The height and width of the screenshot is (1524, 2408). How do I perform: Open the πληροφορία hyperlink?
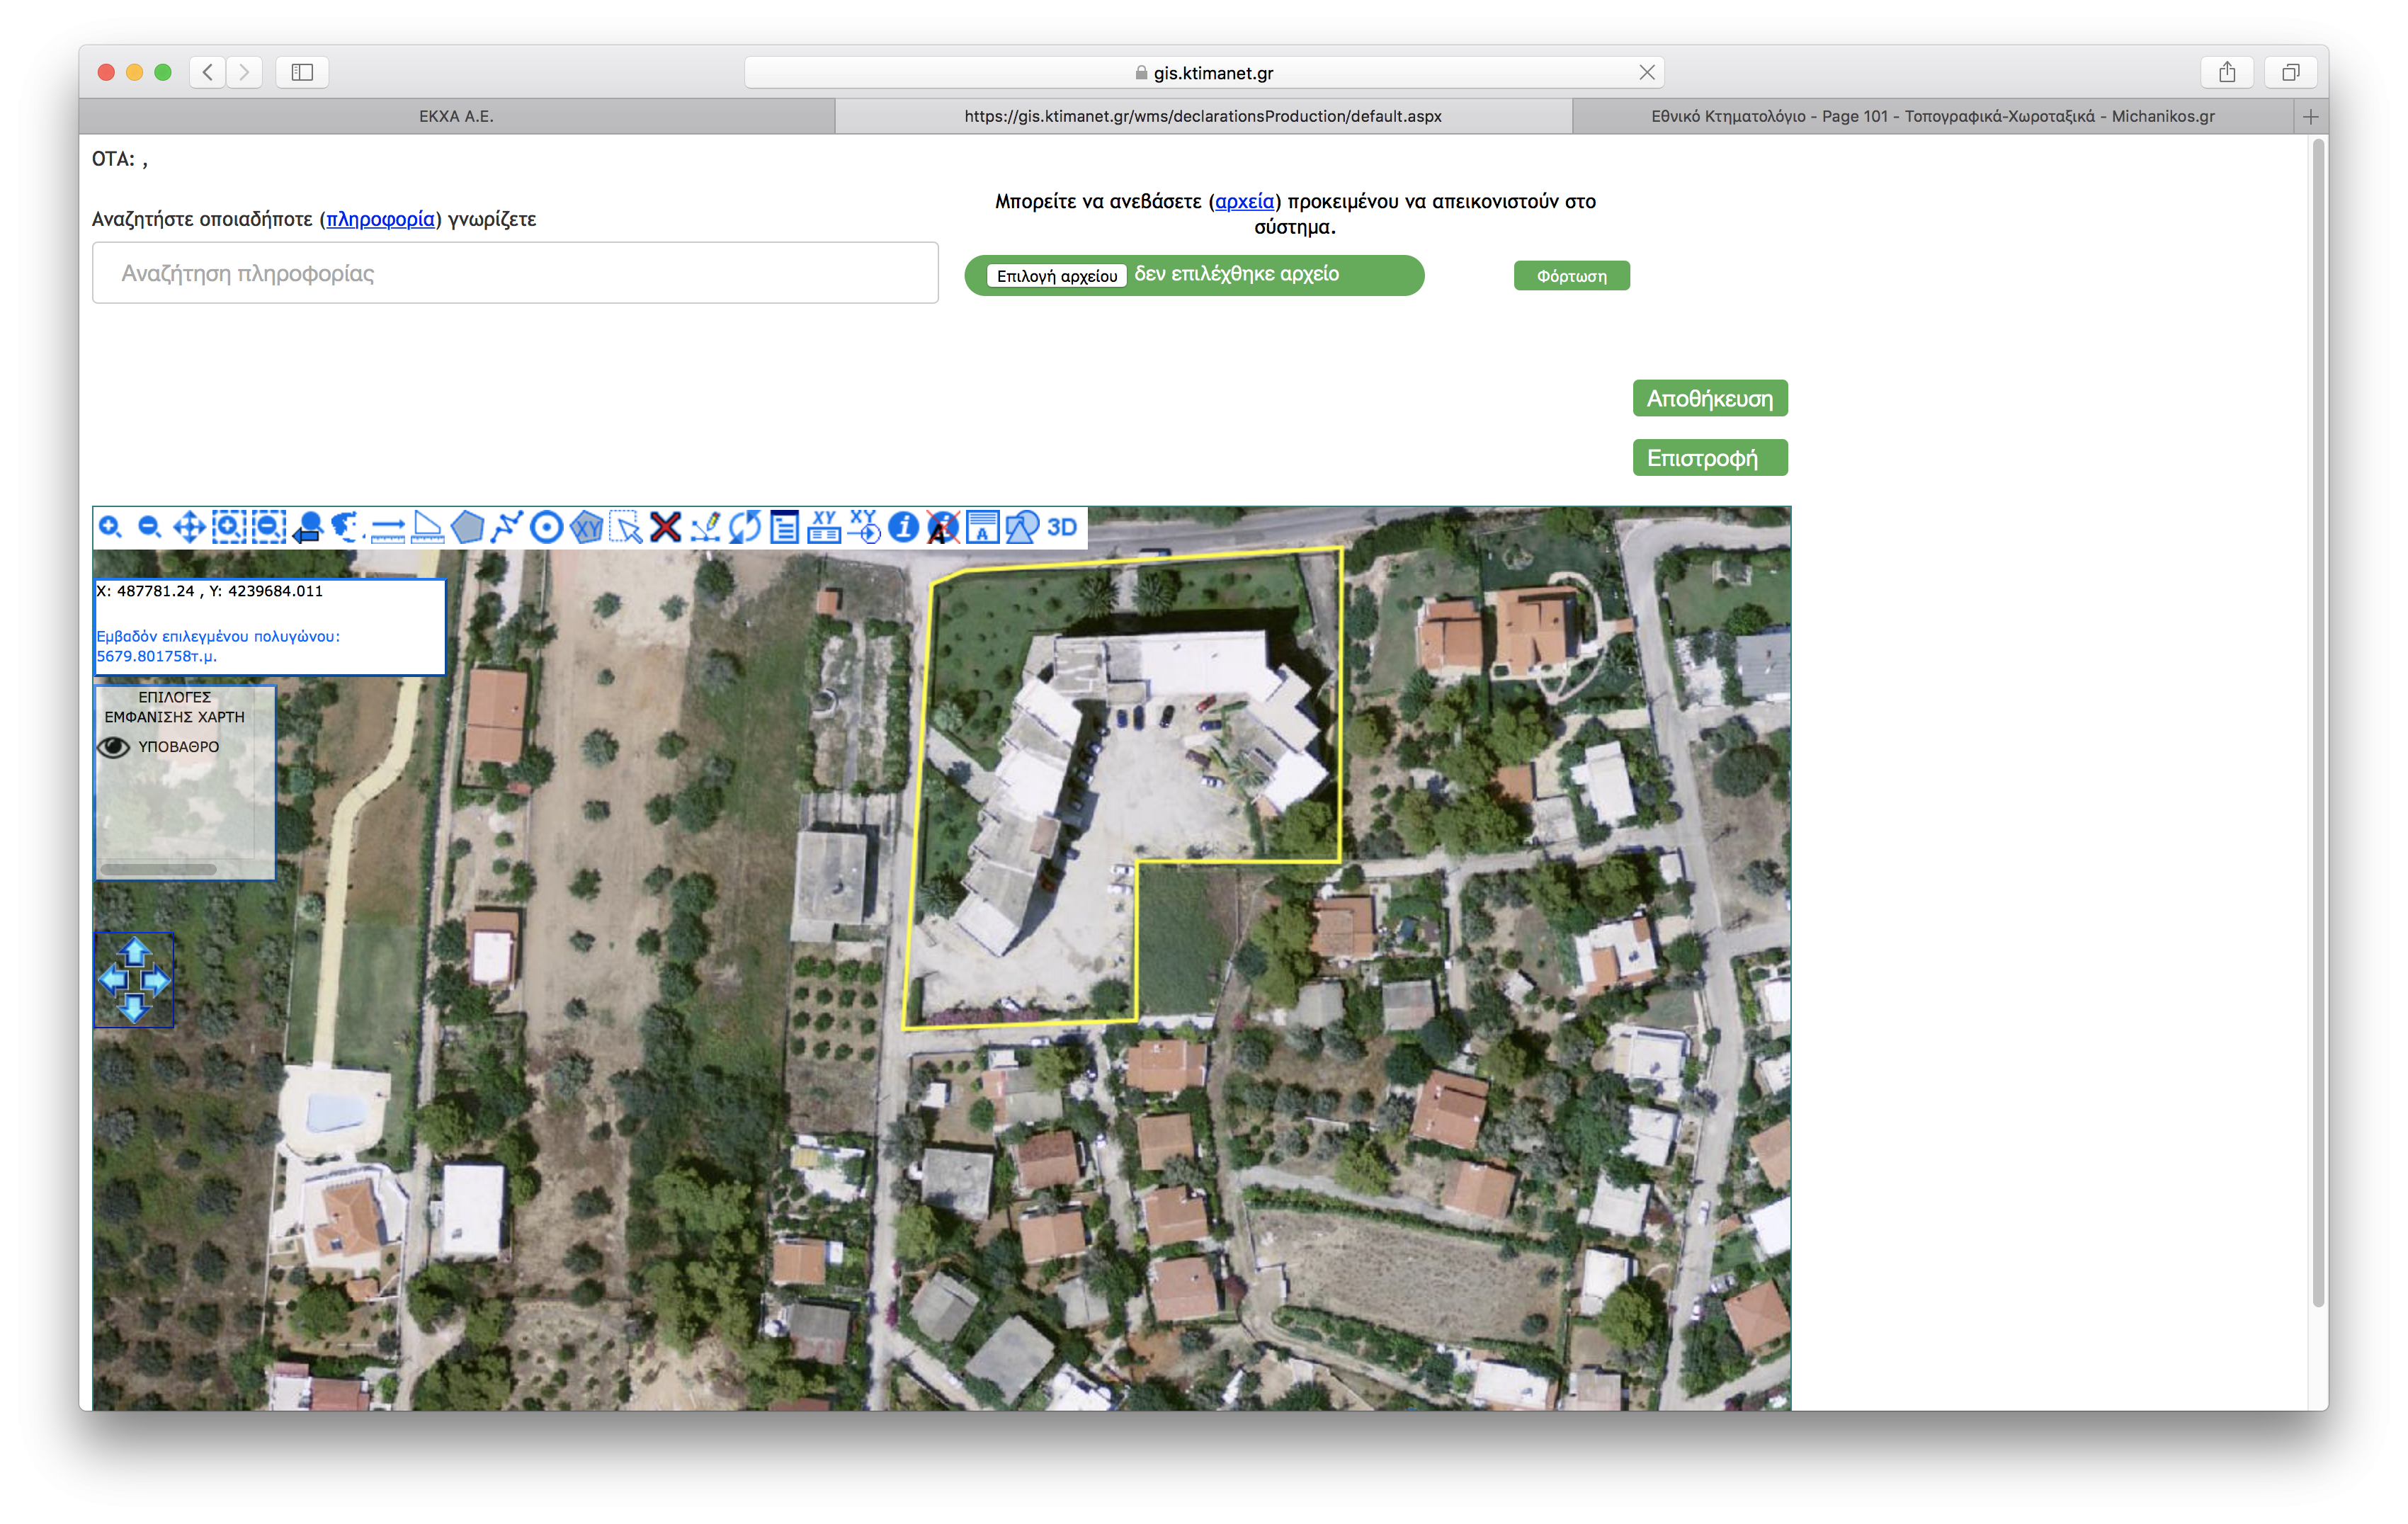[x=380, y=219]
